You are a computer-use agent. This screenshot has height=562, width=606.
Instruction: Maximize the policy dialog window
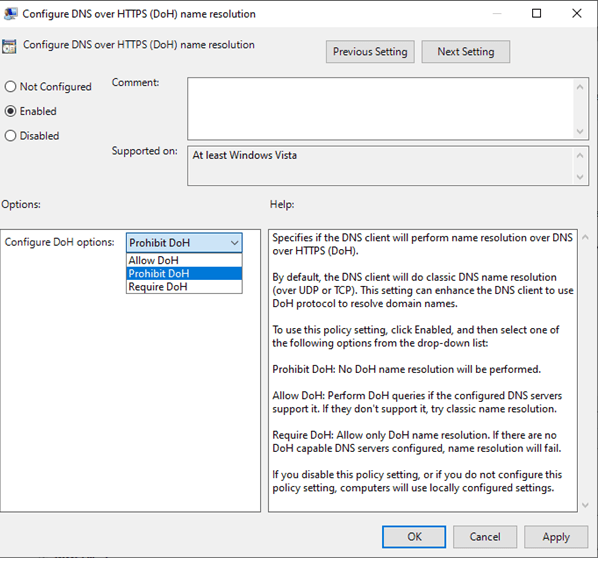(536, 14)
